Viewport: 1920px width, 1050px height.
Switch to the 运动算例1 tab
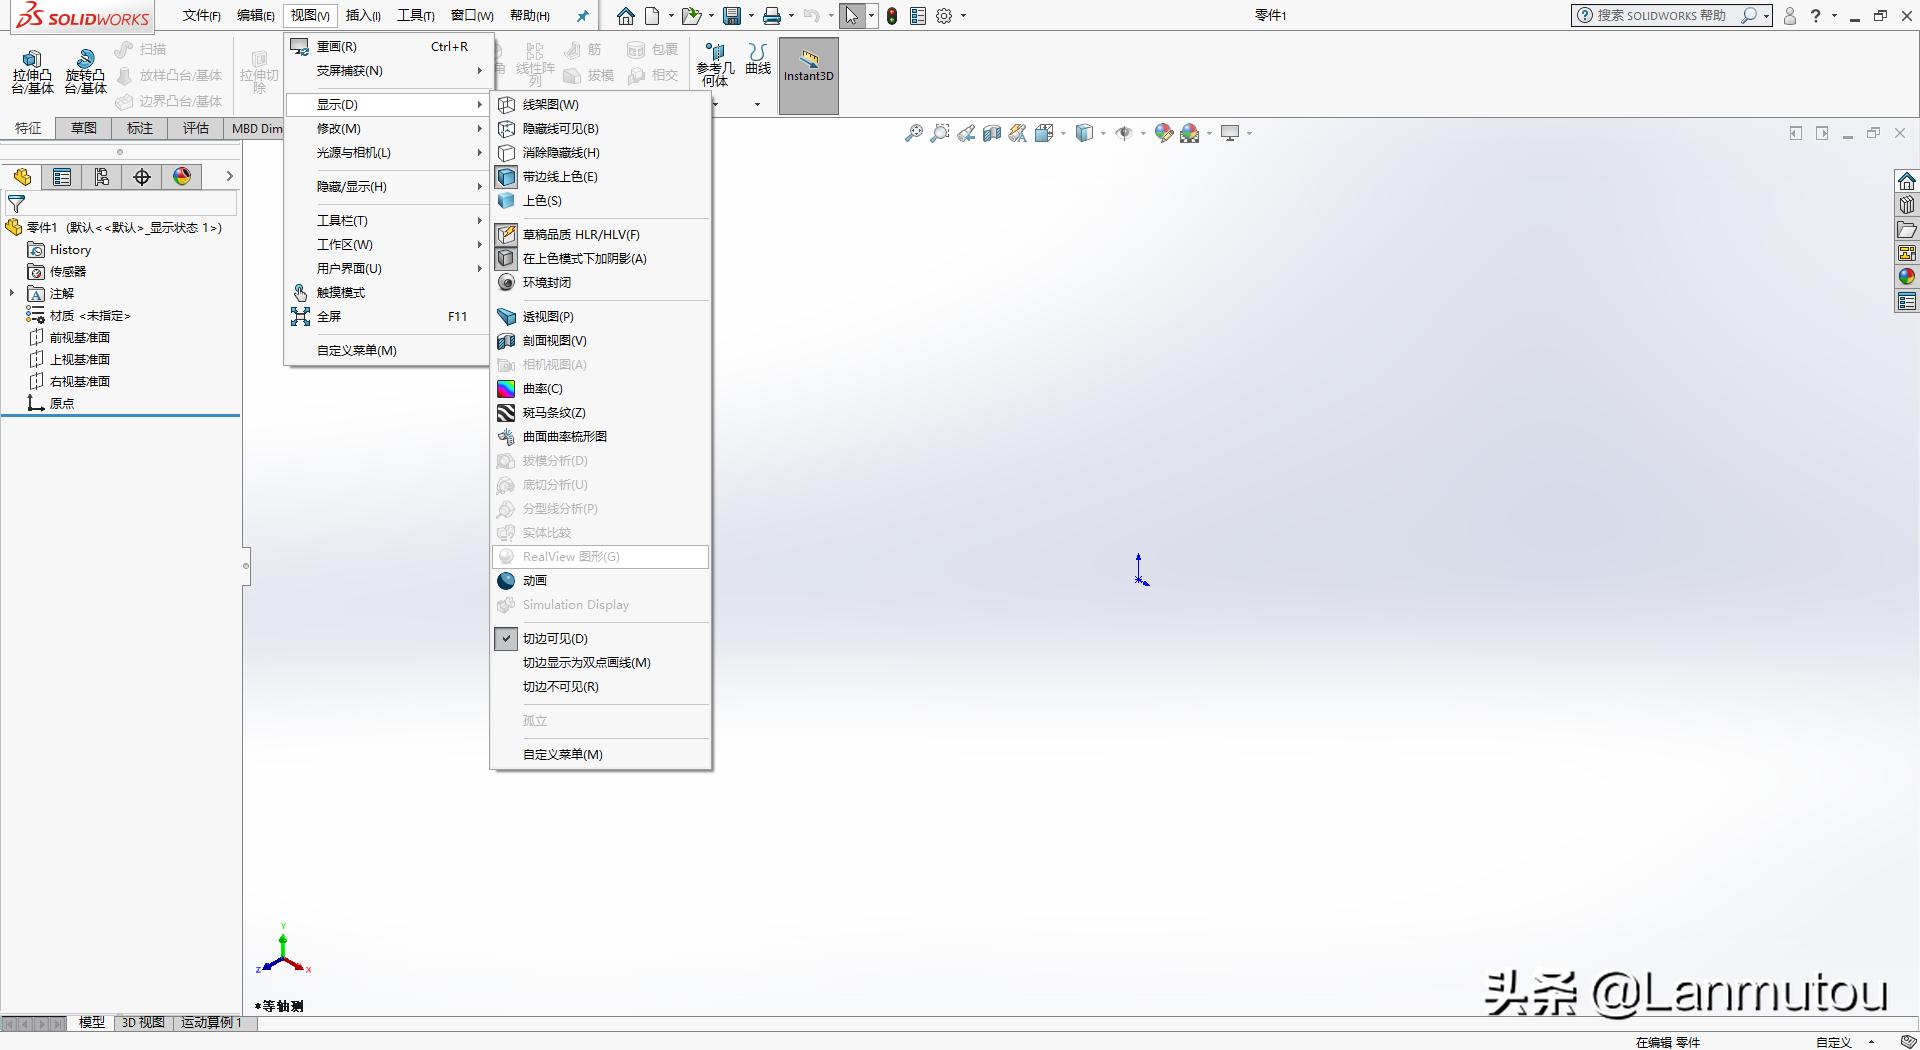click(x=210, y=1022)
